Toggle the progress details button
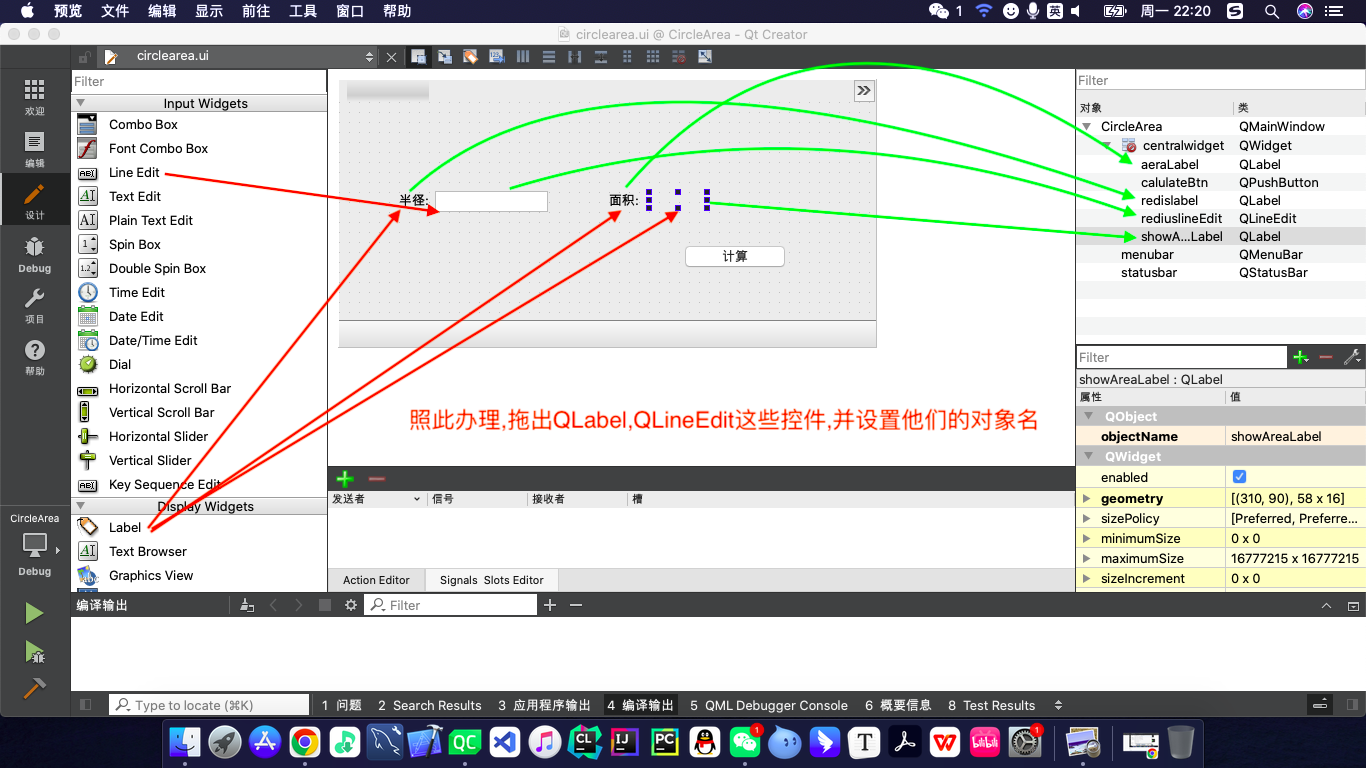1366x768 pixels. (x=1320, y=705)
